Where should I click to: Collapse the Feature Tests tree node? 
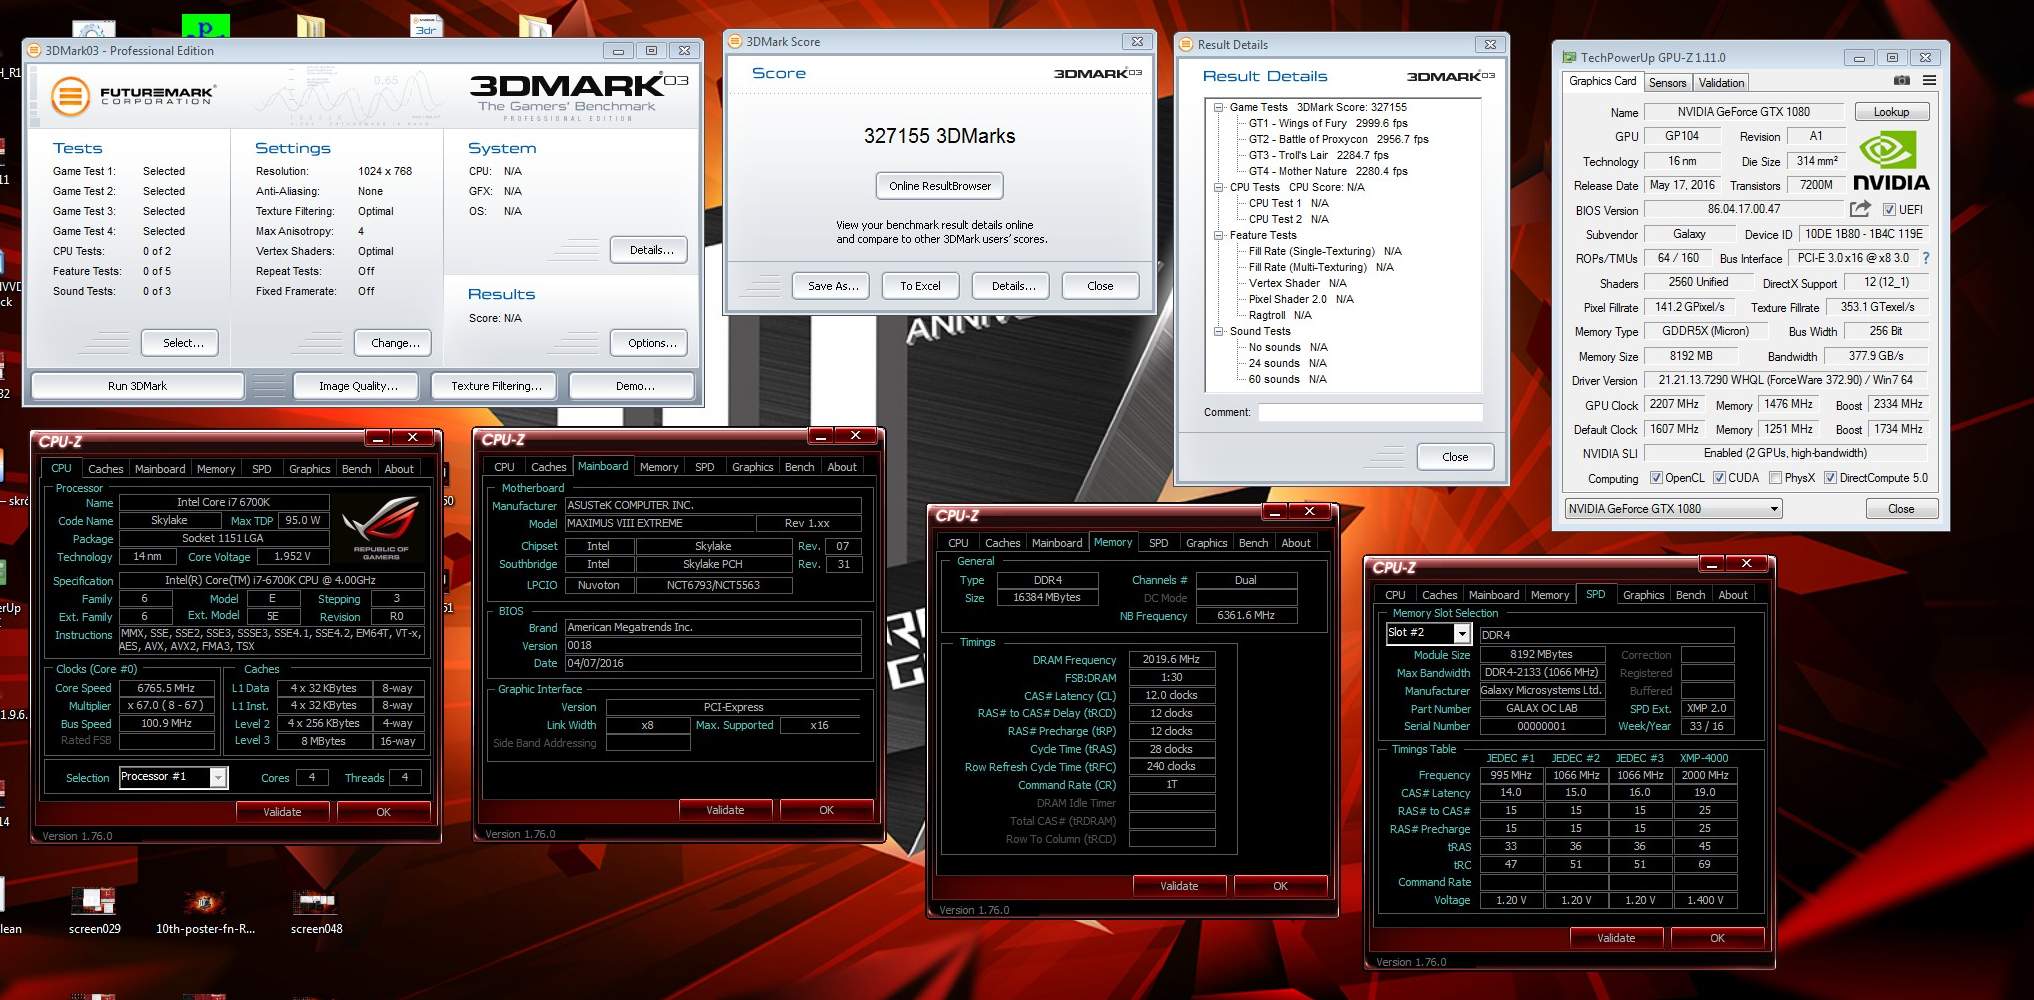point(1218,235)
